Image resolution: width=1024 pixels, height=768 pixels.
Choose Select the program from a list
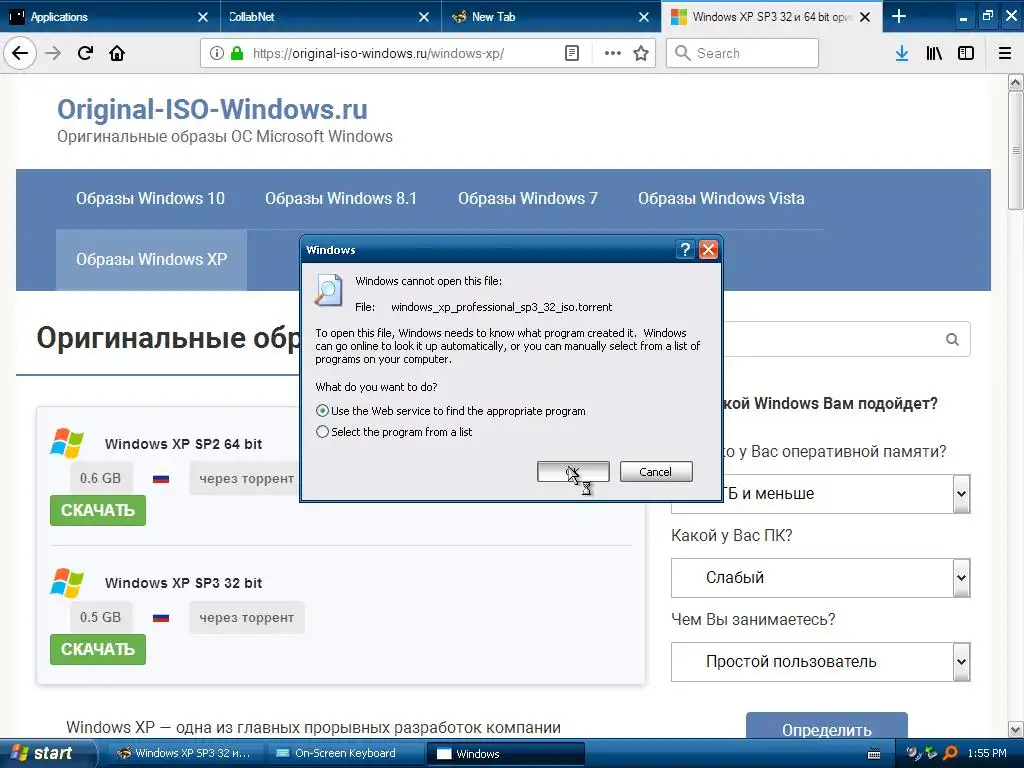322,432
